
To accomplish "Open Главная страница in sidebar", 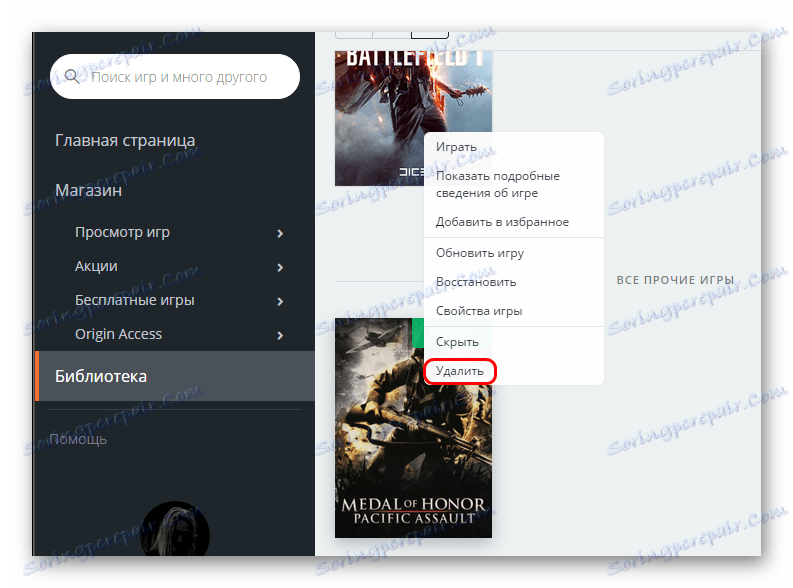I will tap(125, 140).
